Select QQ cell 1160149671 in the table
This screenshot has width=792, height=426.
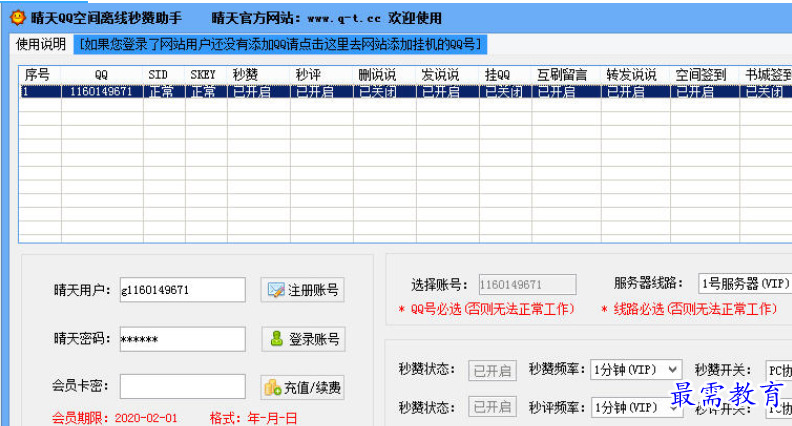click(102, 91)
